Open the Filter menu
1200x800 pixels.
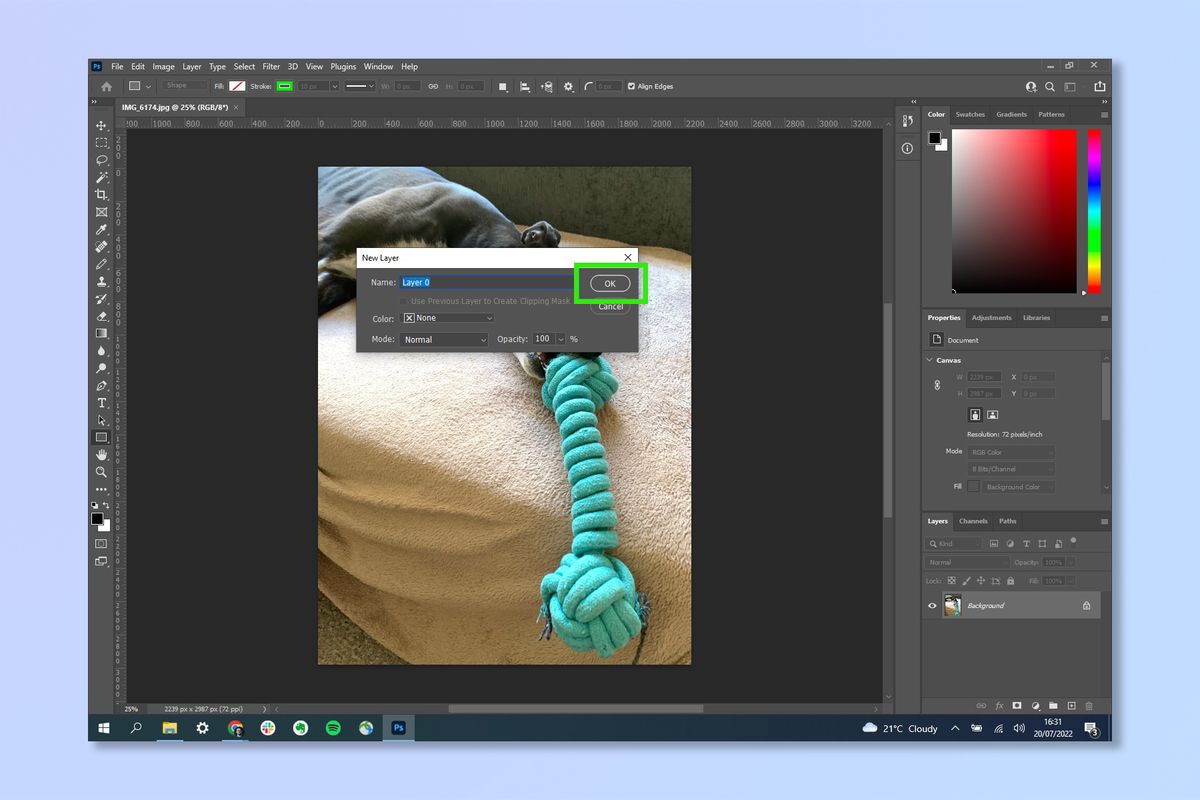[270, 66]
